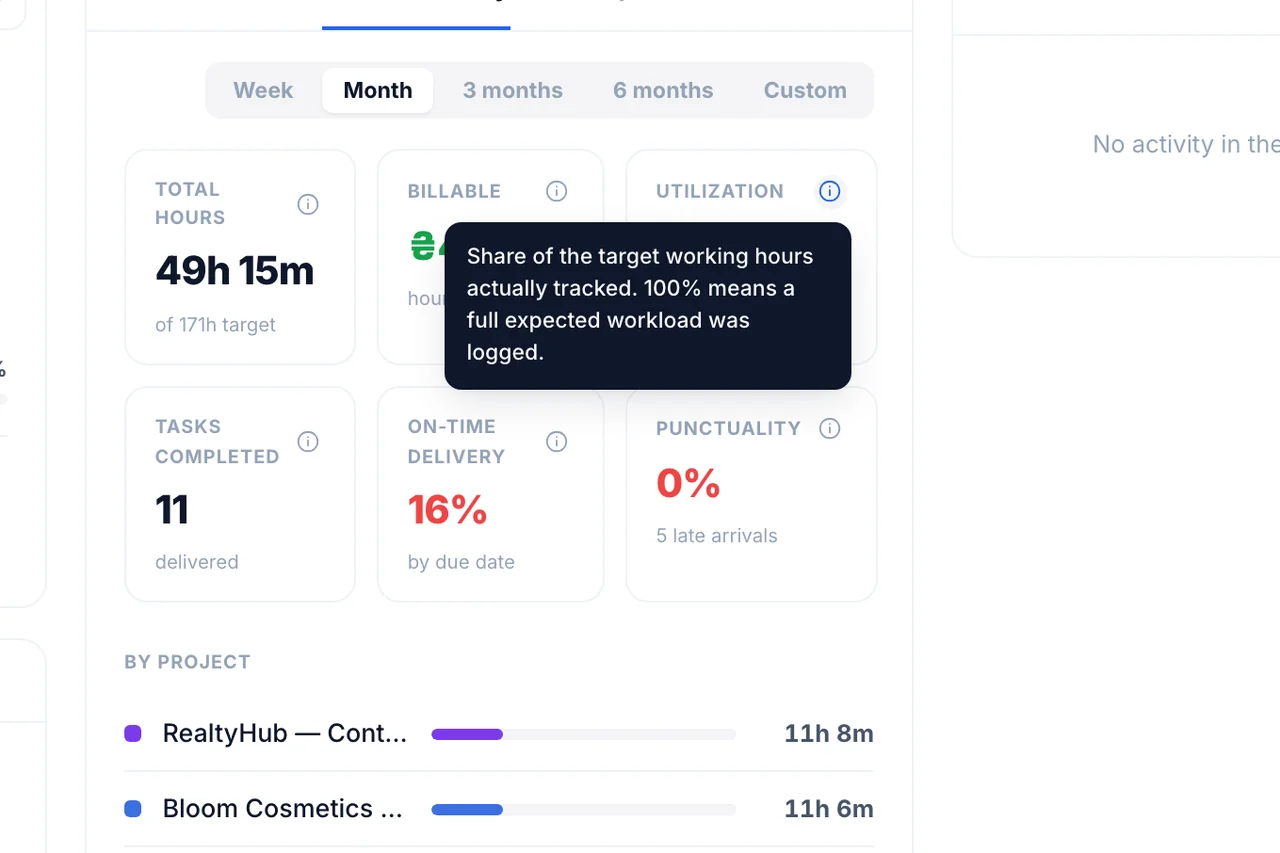Image resolution: width=1280 pixels, height=853 pixels.
Task: Switch to the Week period tab
Action: coord(263,90)
